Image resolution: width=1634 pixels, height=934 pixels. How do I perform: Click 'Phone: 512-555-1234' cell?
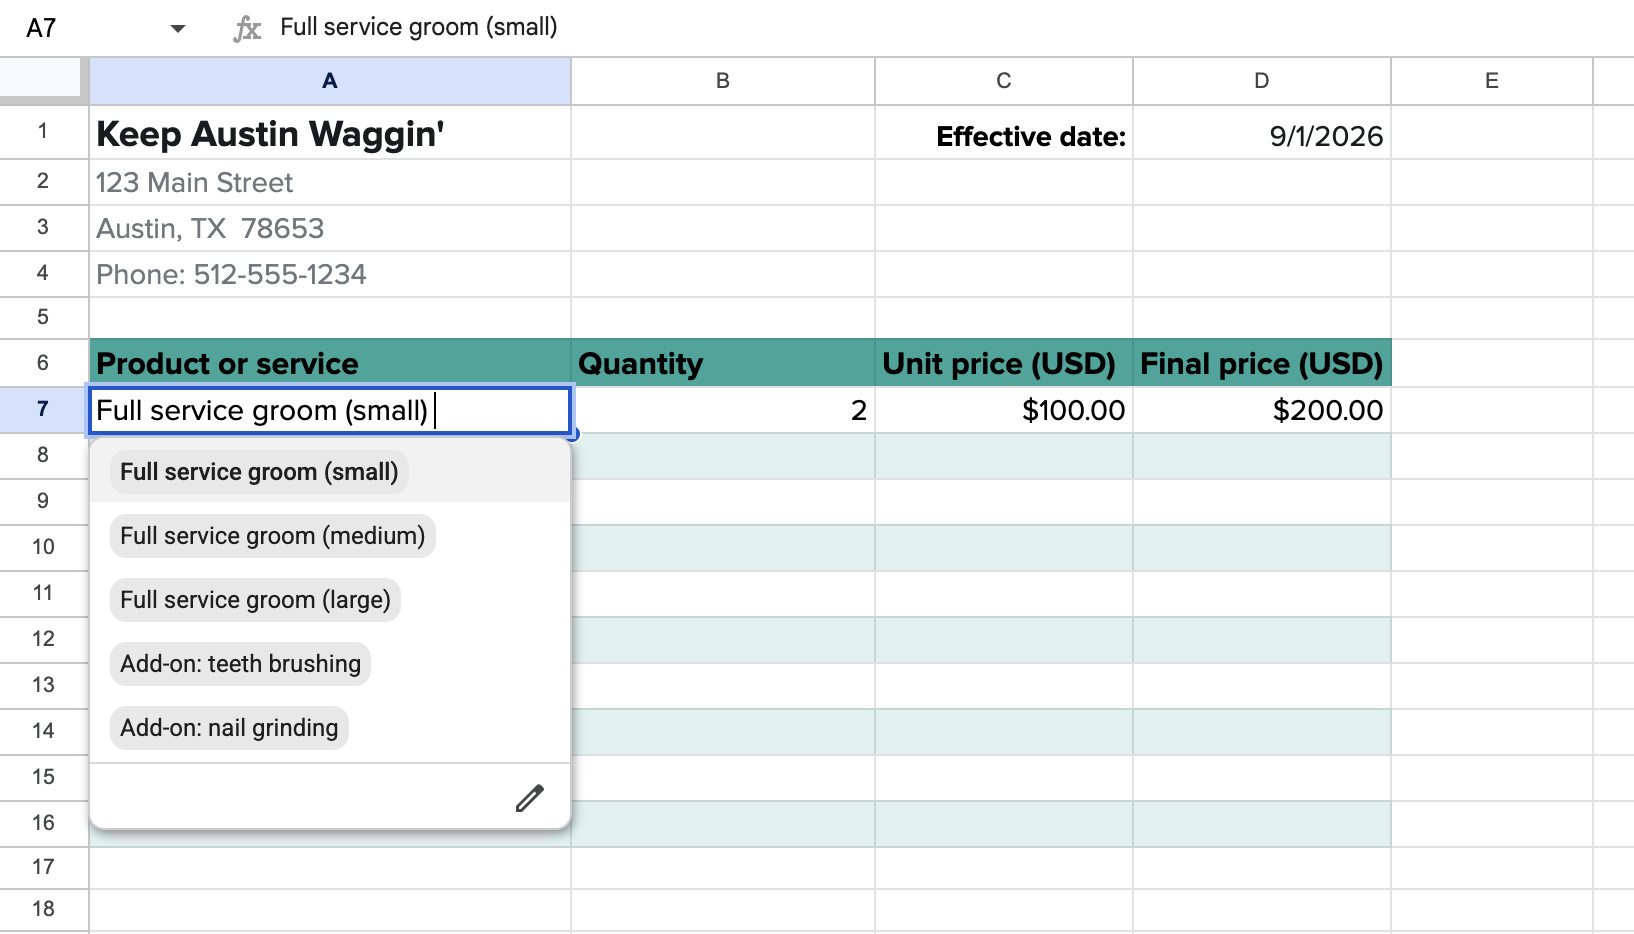pyautogui.click(x=330, y=275)
